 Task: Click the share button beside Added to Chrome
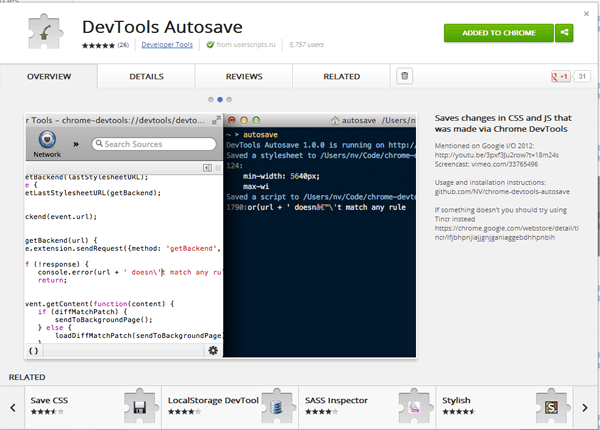point(564,33)
